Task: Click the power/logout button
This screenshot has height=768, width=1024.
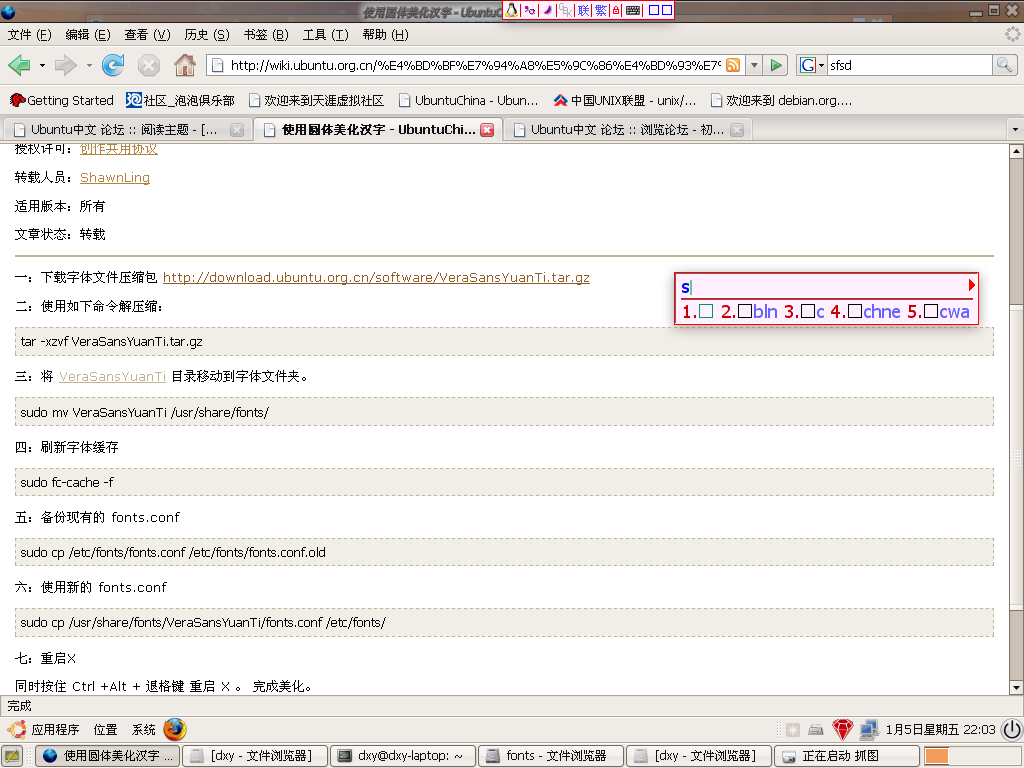Action: [x=1013, y=729]
